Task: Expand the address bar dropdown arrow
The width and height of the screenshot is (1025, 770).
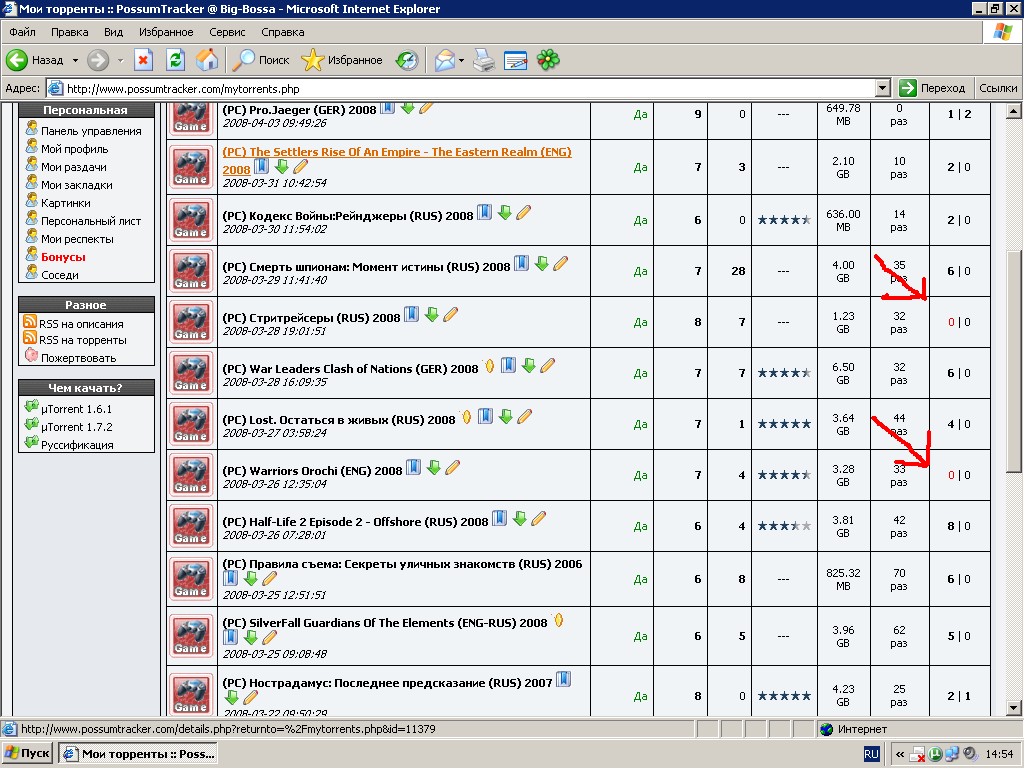Action: 882,88
